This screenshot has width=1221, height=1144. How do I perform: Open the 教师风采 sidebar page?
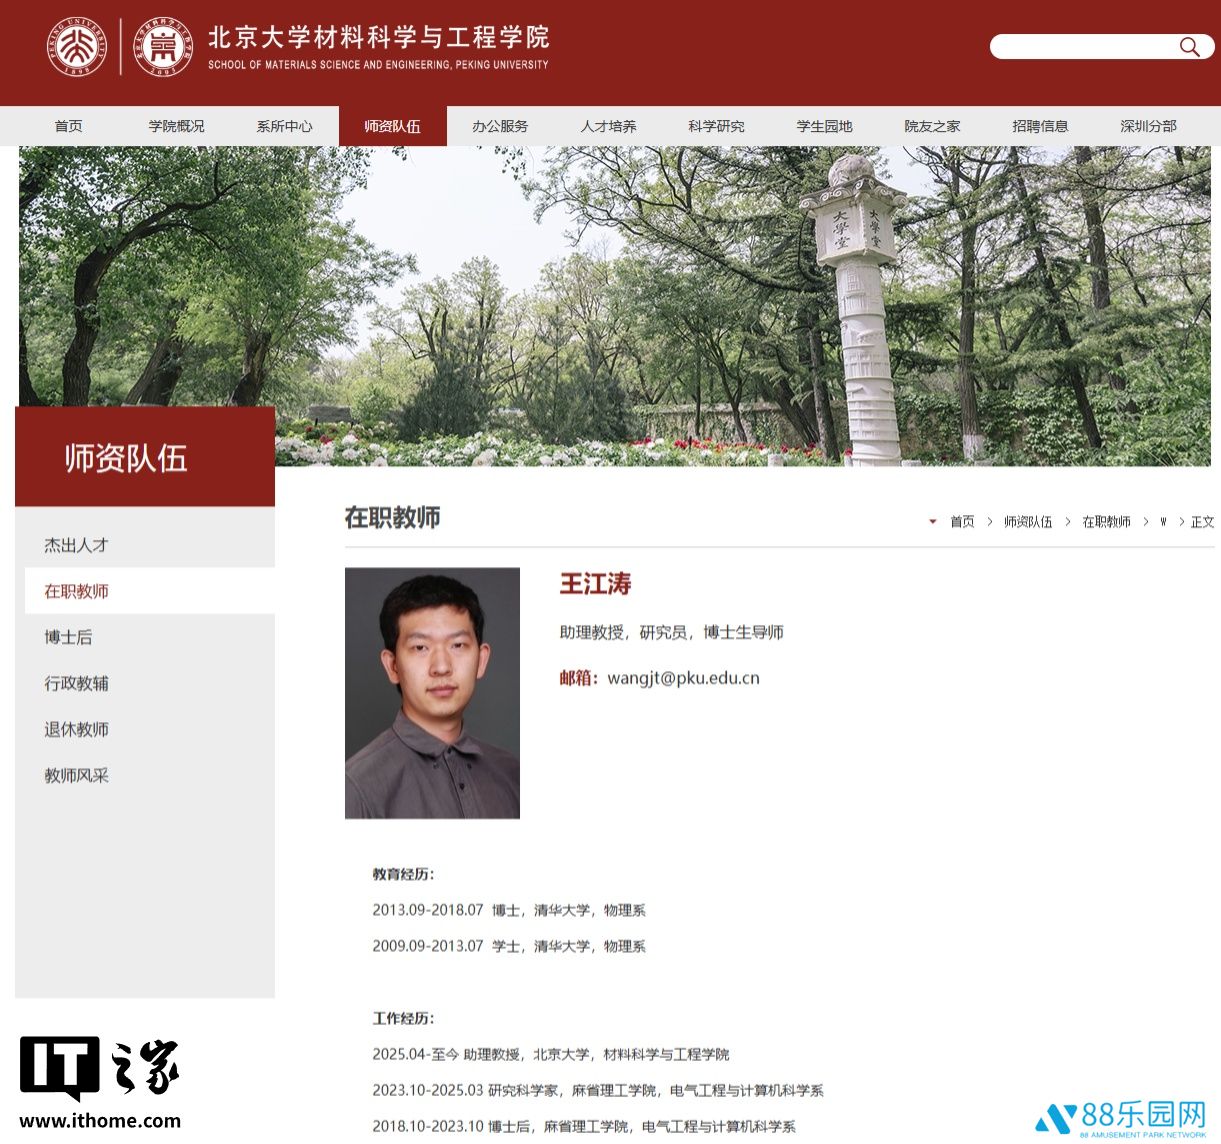point(76,775)
